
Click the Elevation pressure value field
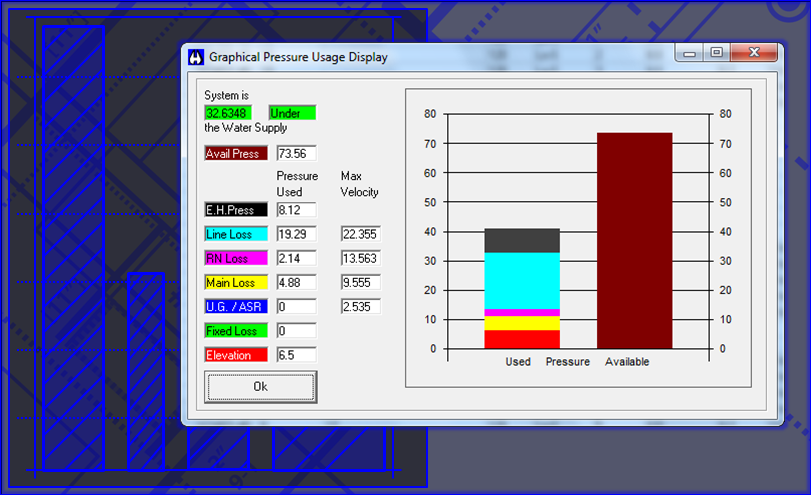(x=296, y=355)
